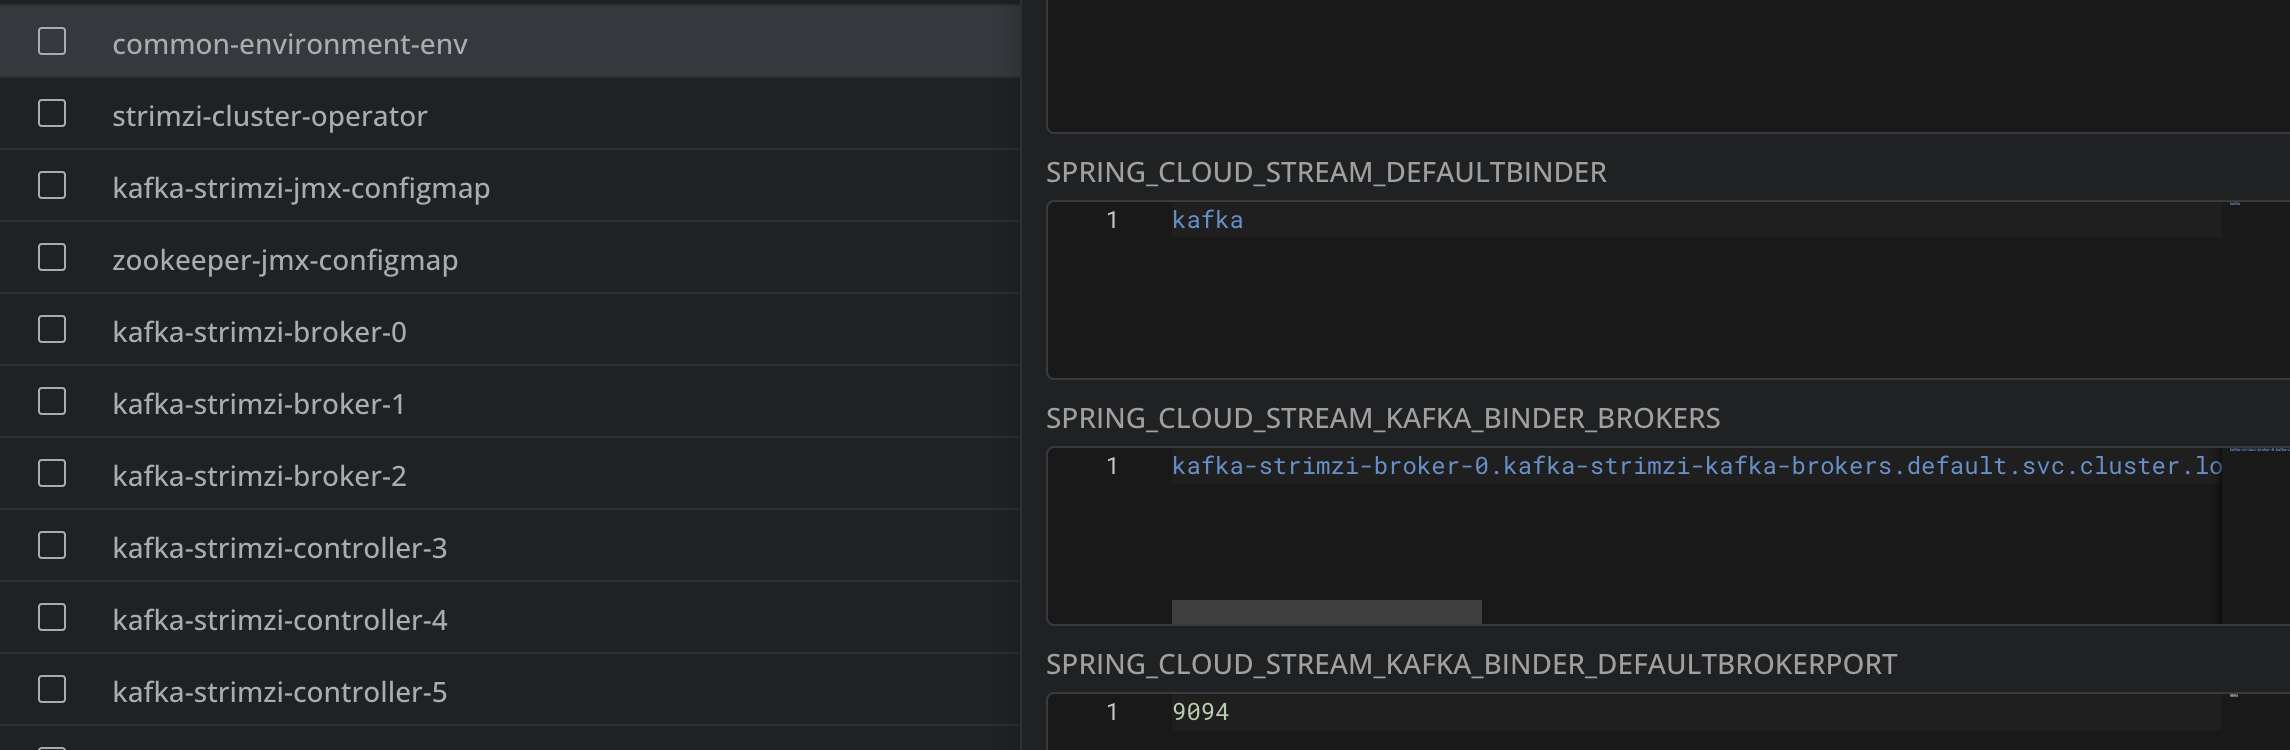The image size is (2290, 750).
Task: Open kafka-strimzi-controller-3 row
Action: (510, 546)
